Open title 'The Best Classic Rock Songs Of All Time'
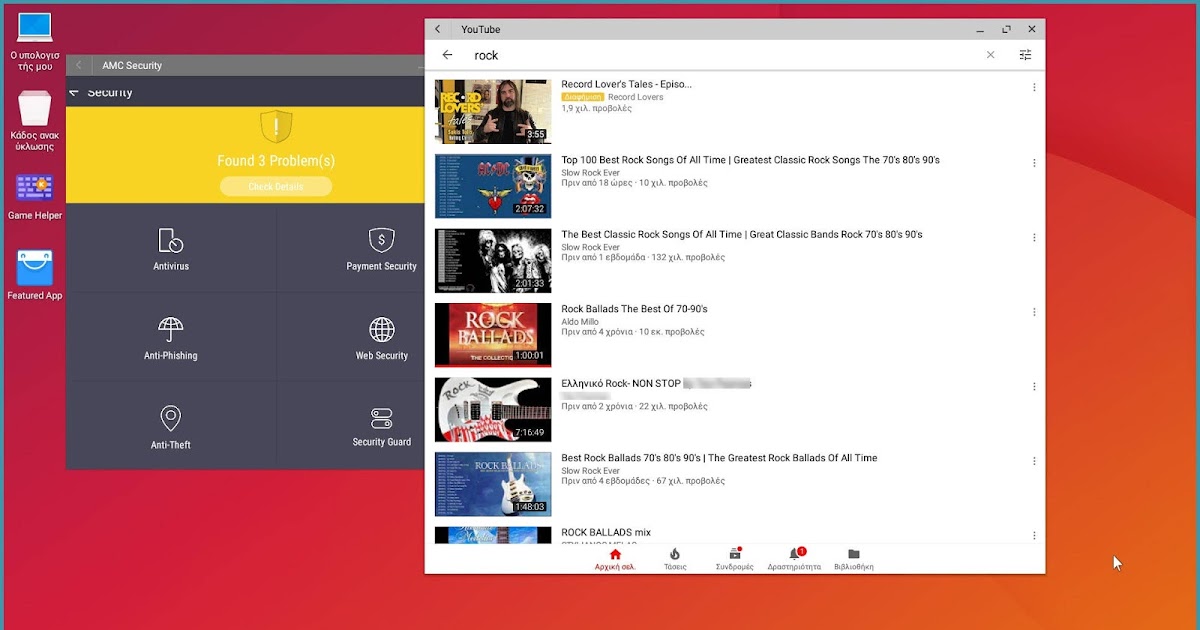 [742, 235]
